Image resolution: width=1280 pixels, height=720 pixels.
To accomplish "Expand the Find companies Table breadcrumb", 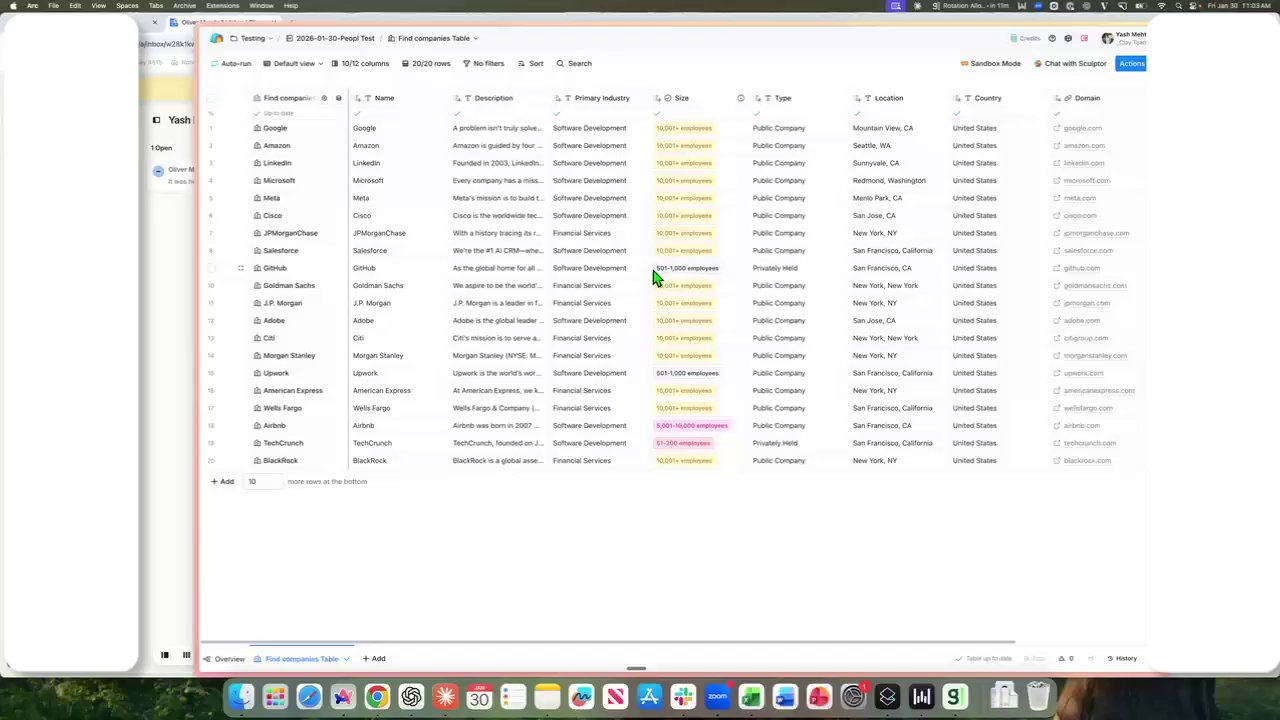I will click(432, 38).
